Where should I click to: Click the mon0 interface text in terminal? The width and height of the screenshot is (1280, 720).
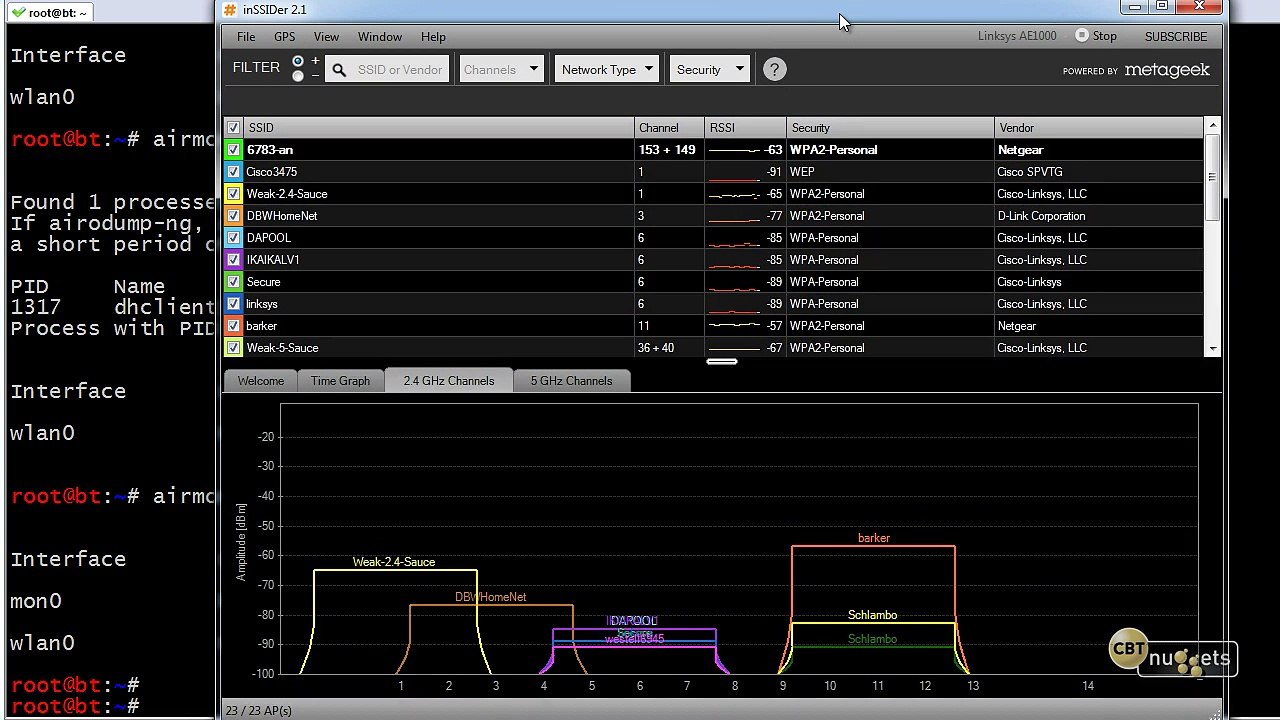pyautogui.click(x=36, y=601)
